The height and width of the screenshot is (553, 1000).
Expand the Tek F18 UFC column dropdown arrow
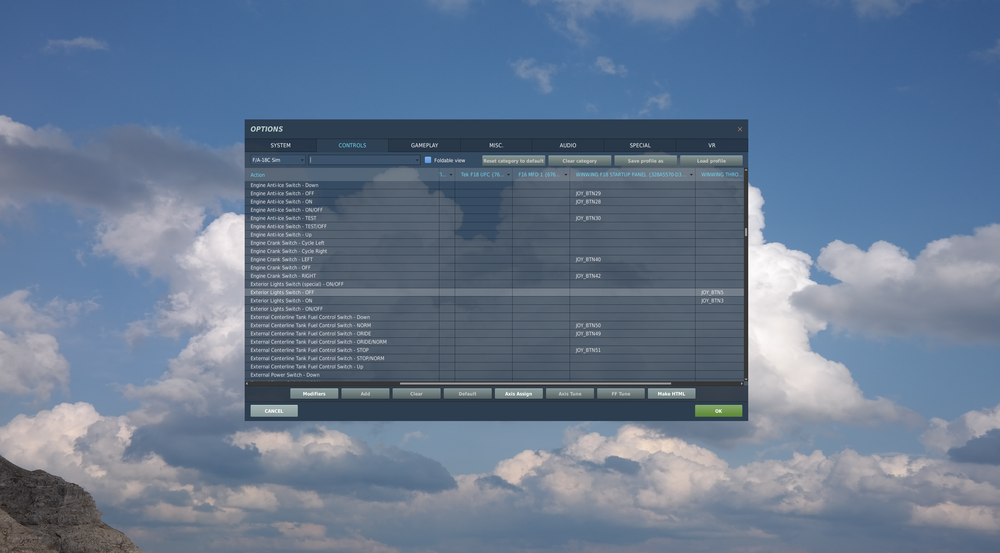(x=508, y=175)
